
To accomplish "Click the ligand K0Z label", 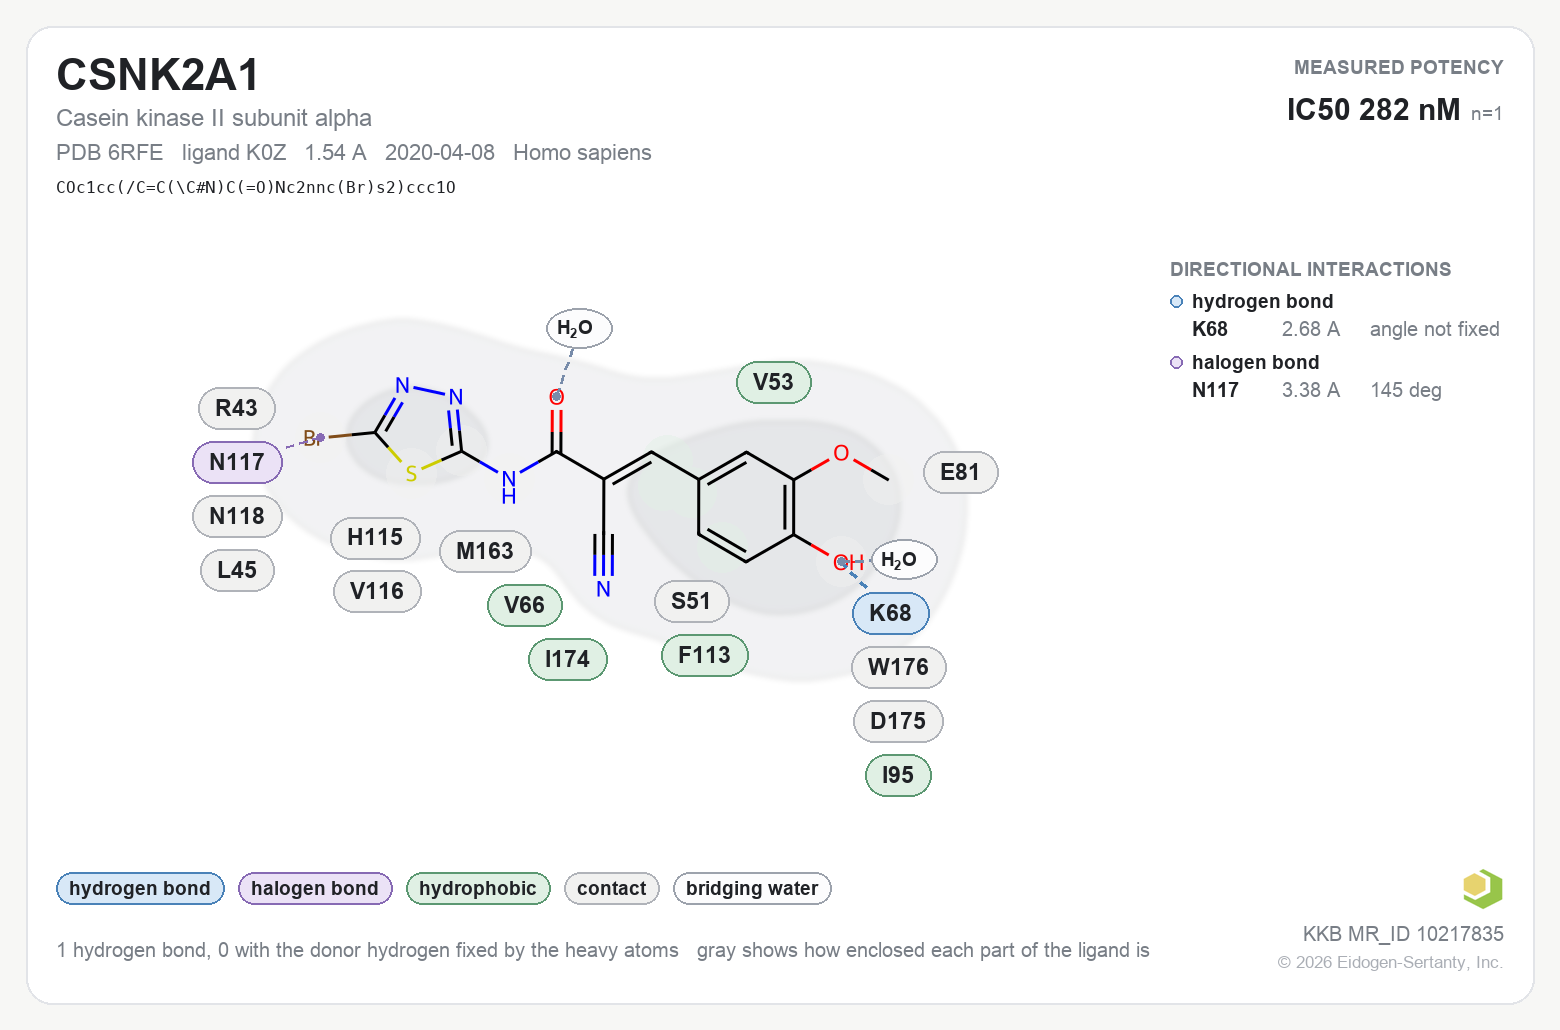I will pos(234,152).
